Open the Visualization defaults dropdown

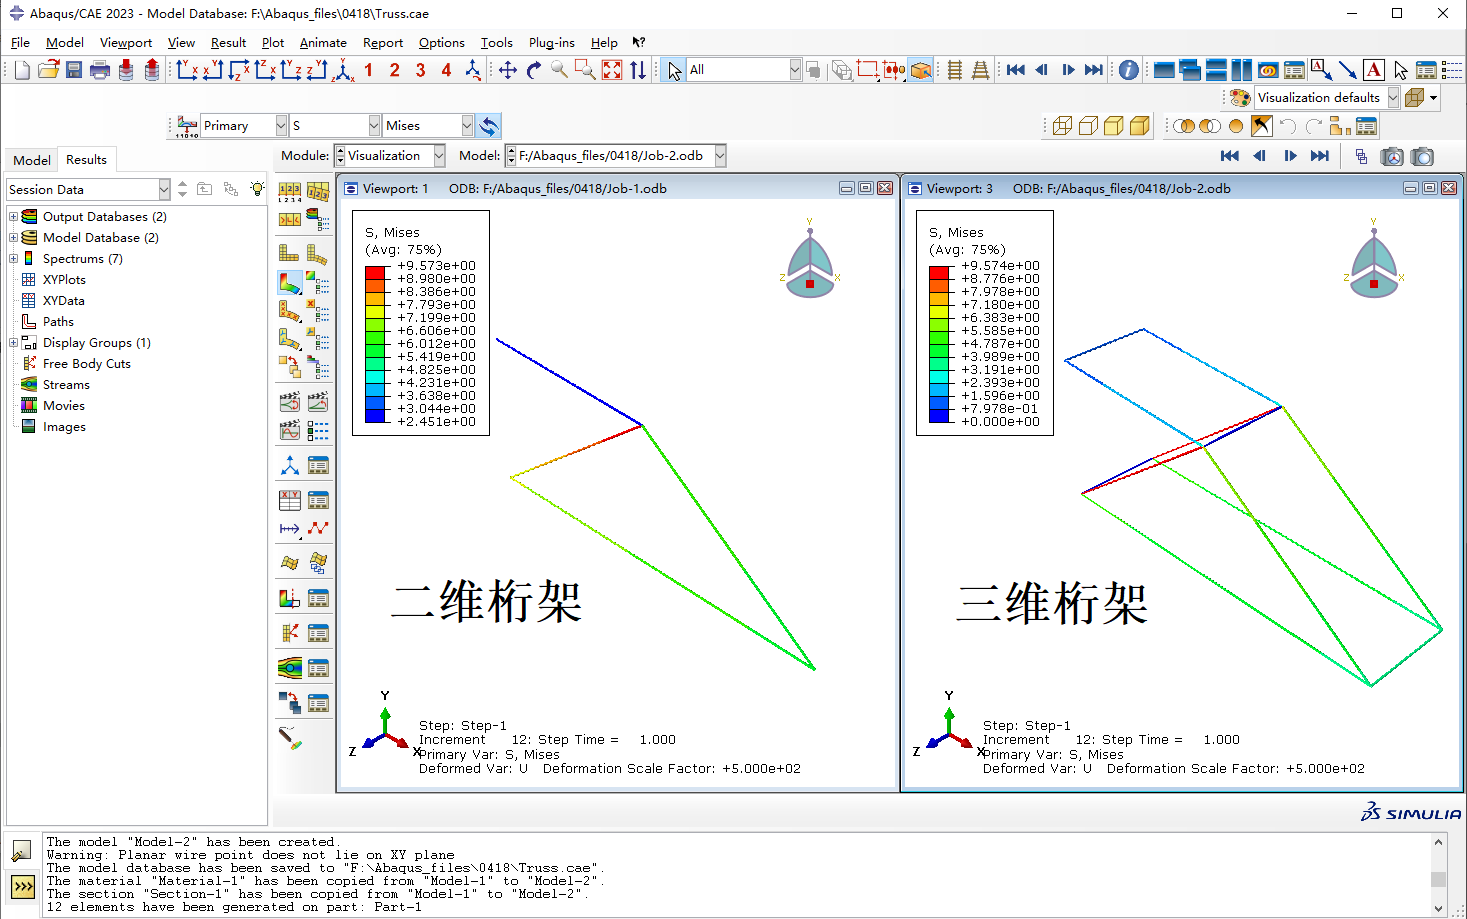coord(1393,97)
